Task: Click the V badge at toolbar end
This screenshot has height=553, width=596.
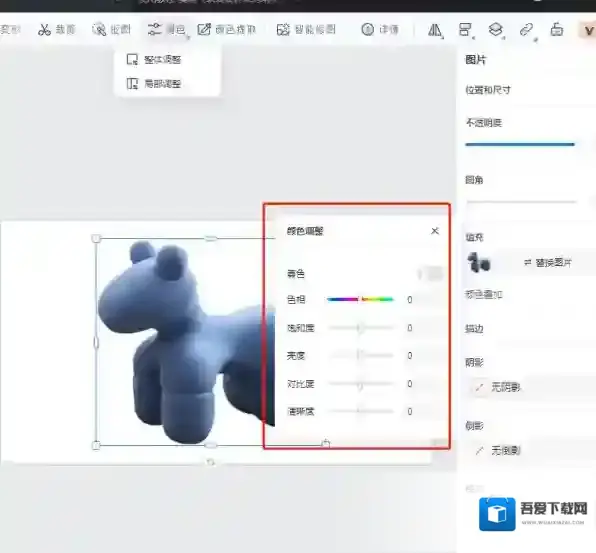Action: click(x=587, y=30)
